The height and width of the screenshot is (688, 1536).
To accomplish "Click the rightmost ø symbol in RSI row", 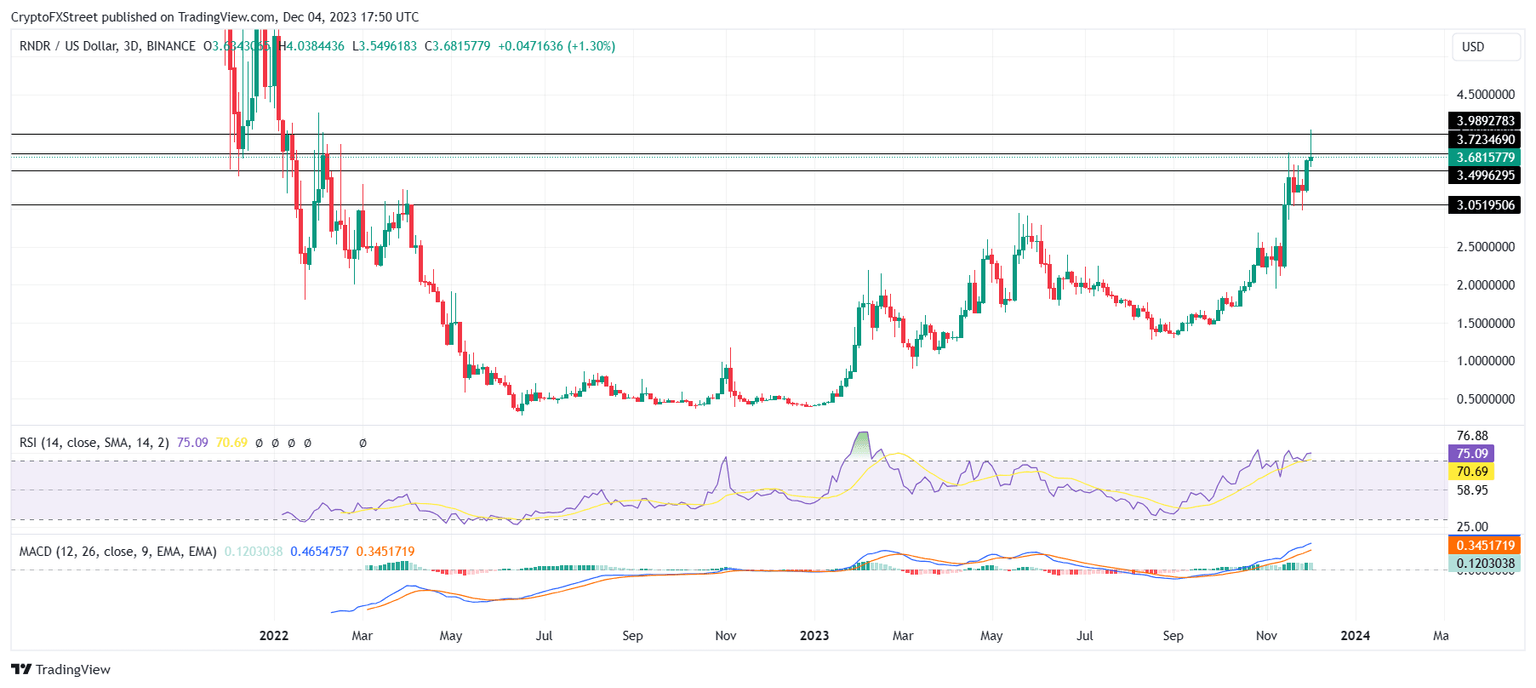I will (x=362, y=442).
